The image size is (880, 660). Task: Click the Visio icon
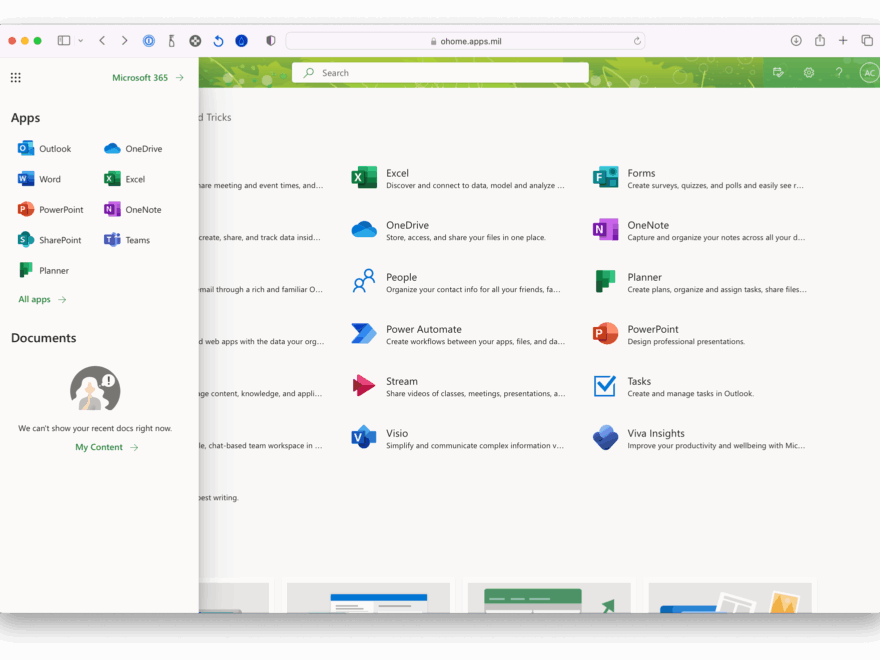[364, 437]
